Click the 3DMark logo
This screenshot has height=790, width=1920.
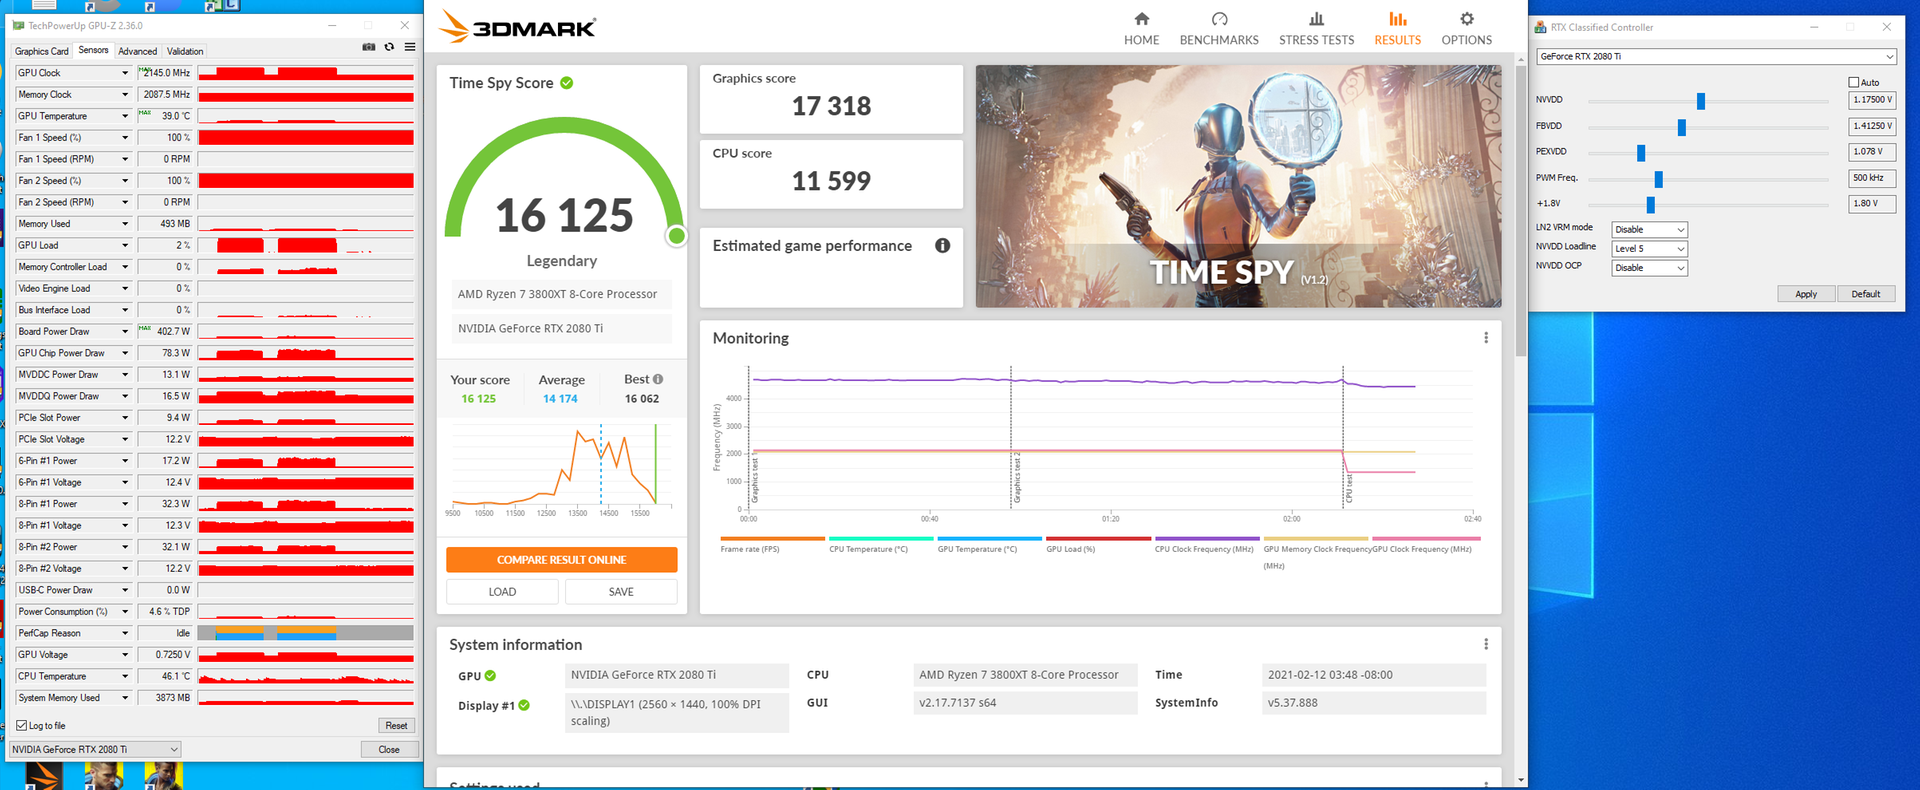[517, 27]
